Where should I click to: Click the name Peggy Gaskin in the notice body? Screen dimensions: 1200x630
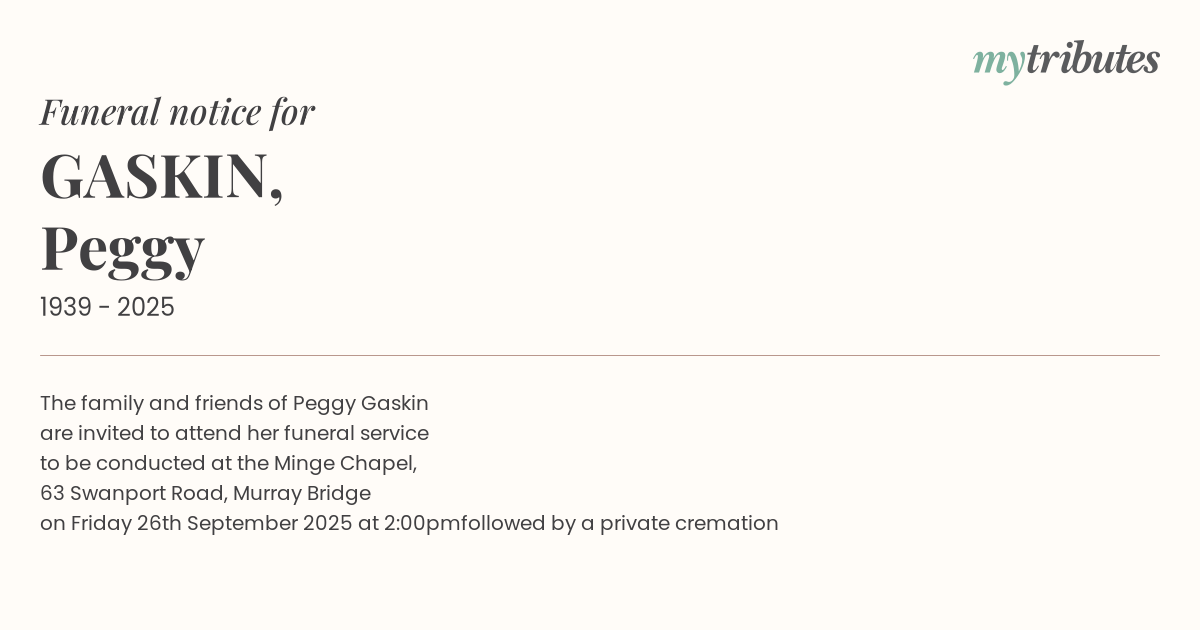click(360, 403)
